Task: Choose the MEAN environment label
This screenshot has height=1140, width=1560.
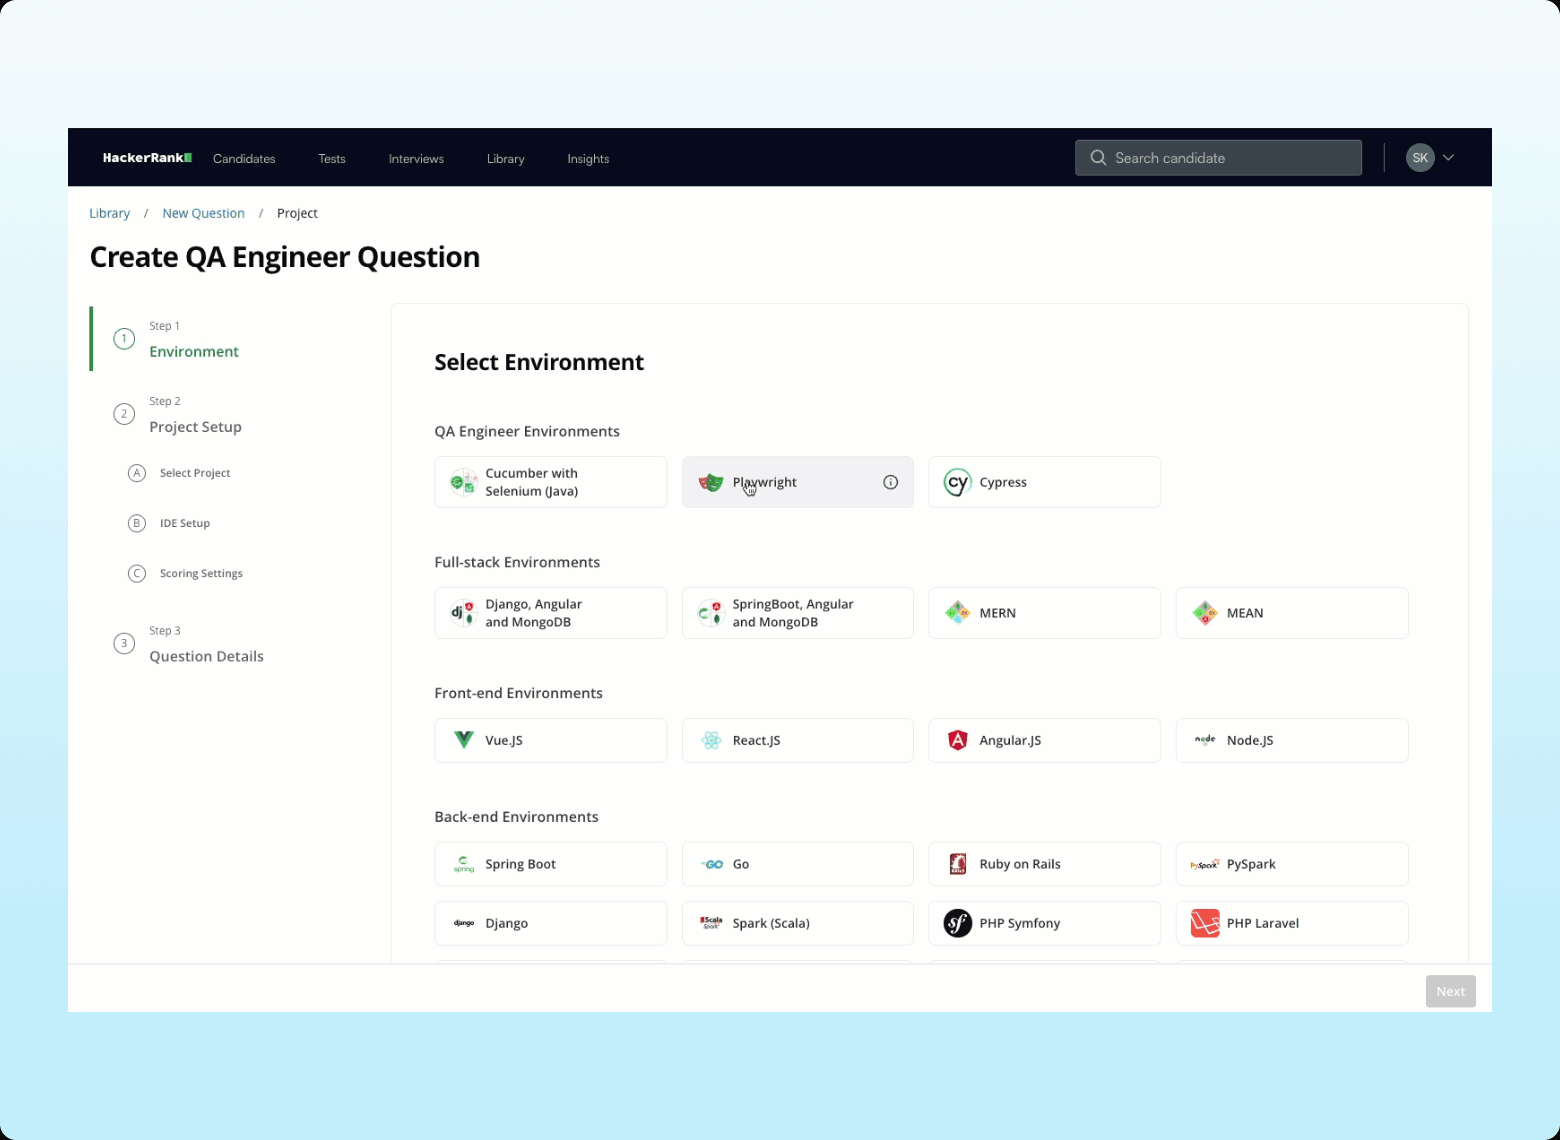Action: (x=1245, y=613)
